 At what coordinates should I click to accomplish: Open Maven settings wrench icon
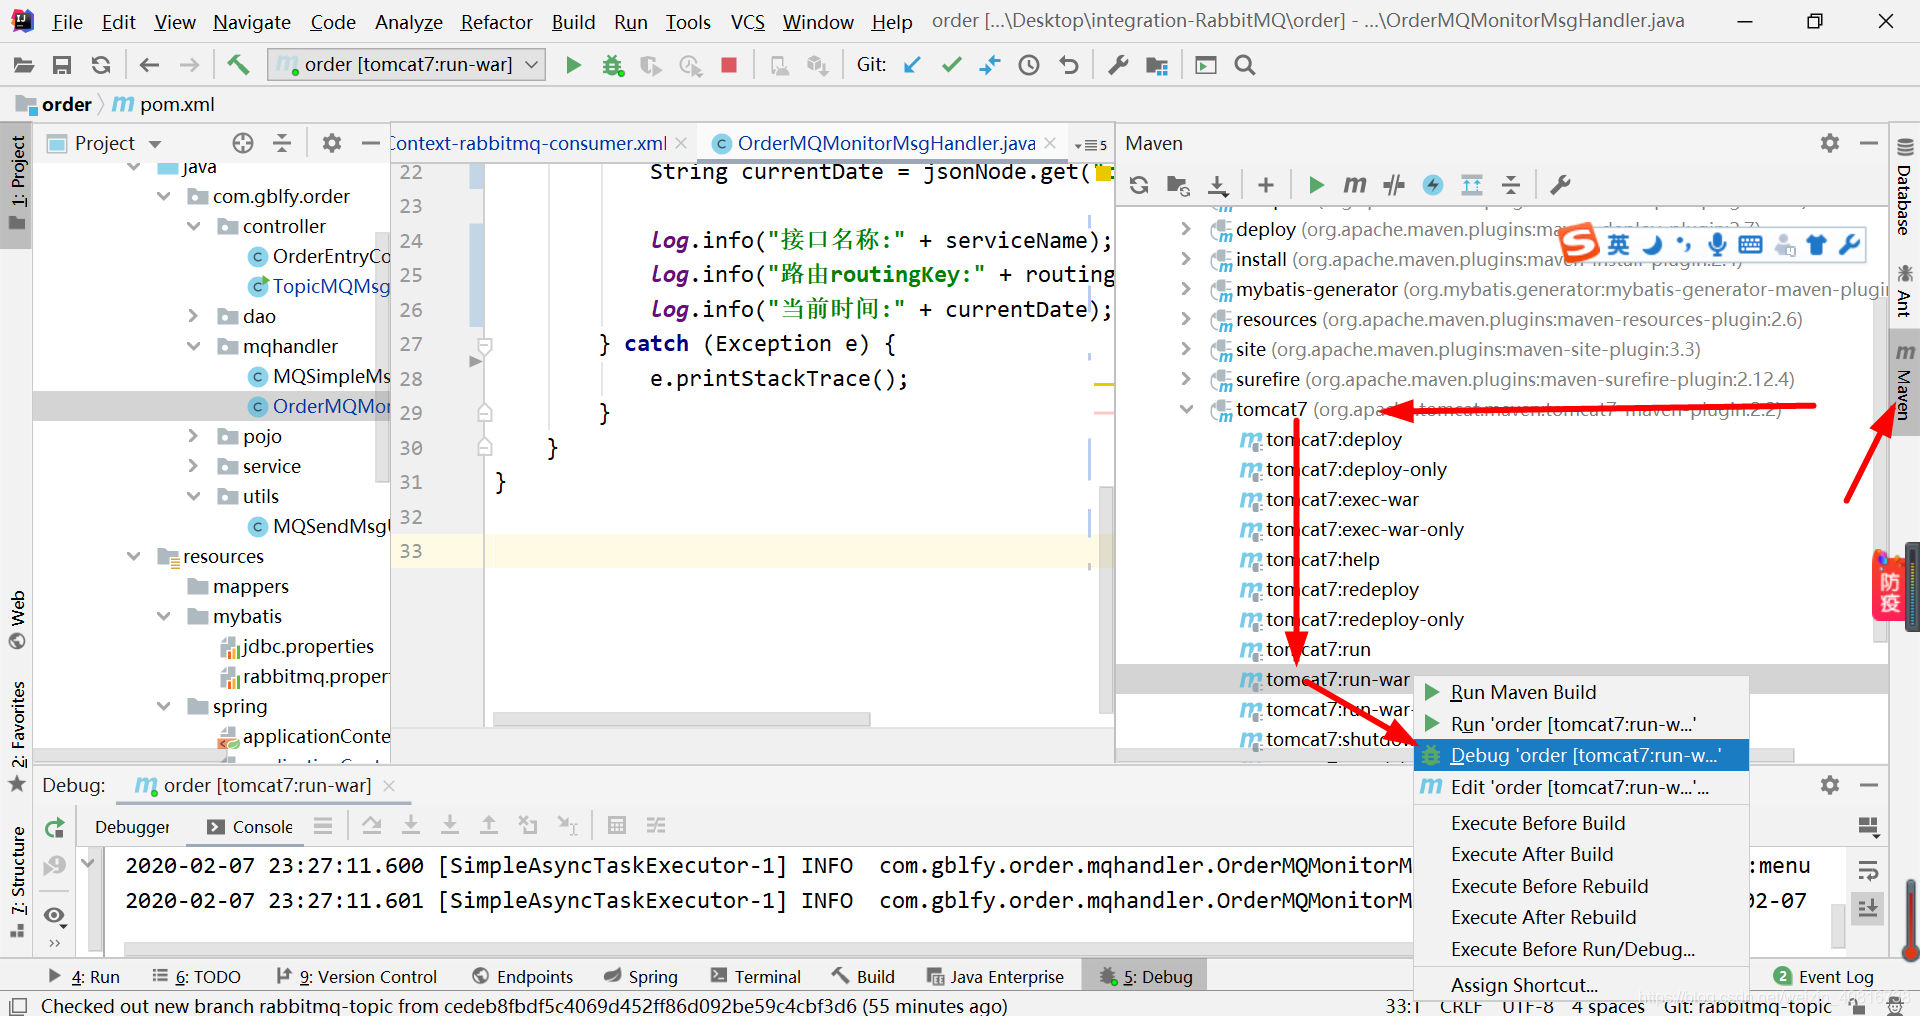(x=1560, y=185)
